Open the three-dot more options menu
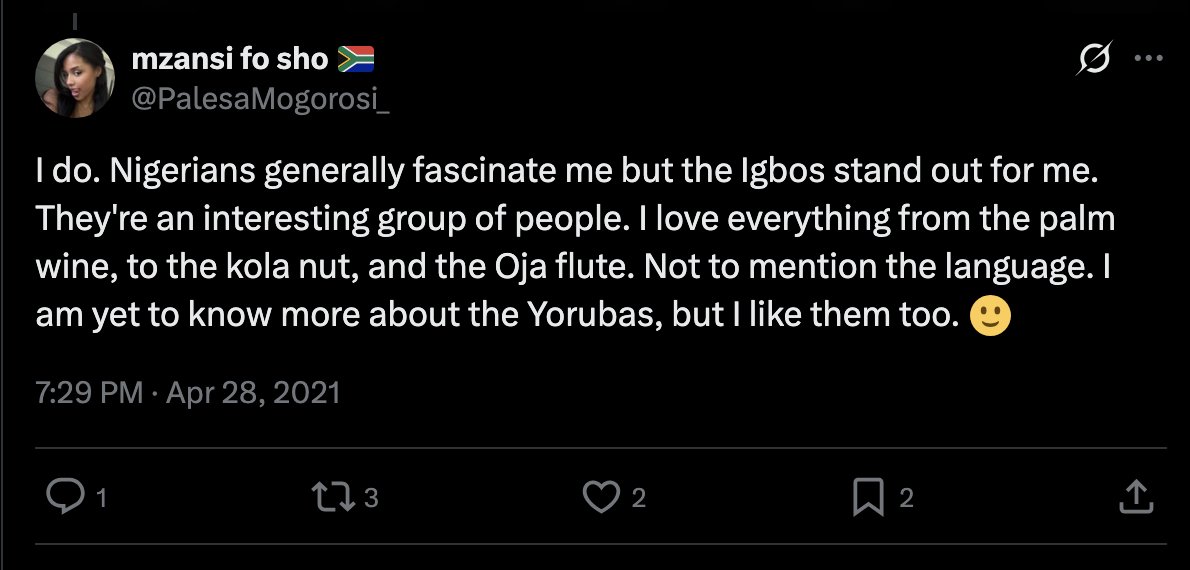Viewport: 1190px width, 570px height. click(1144, 59)
